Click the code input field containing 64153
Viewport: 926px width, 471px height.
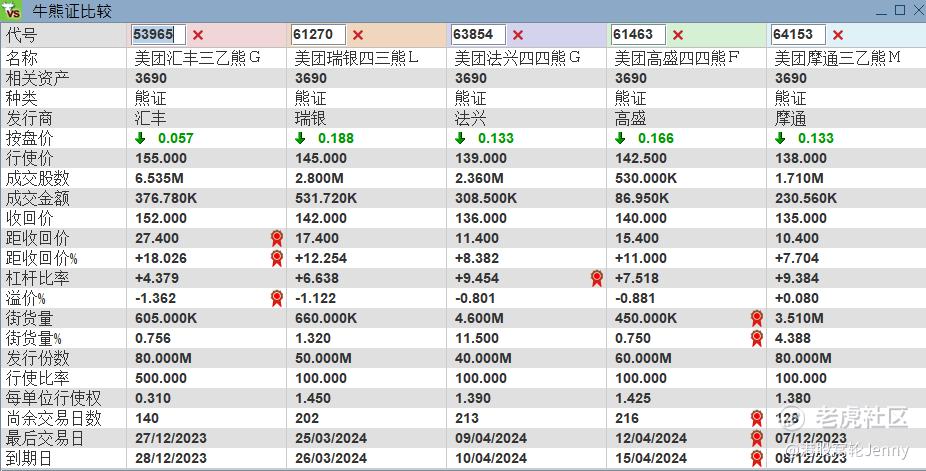[798, 35]
